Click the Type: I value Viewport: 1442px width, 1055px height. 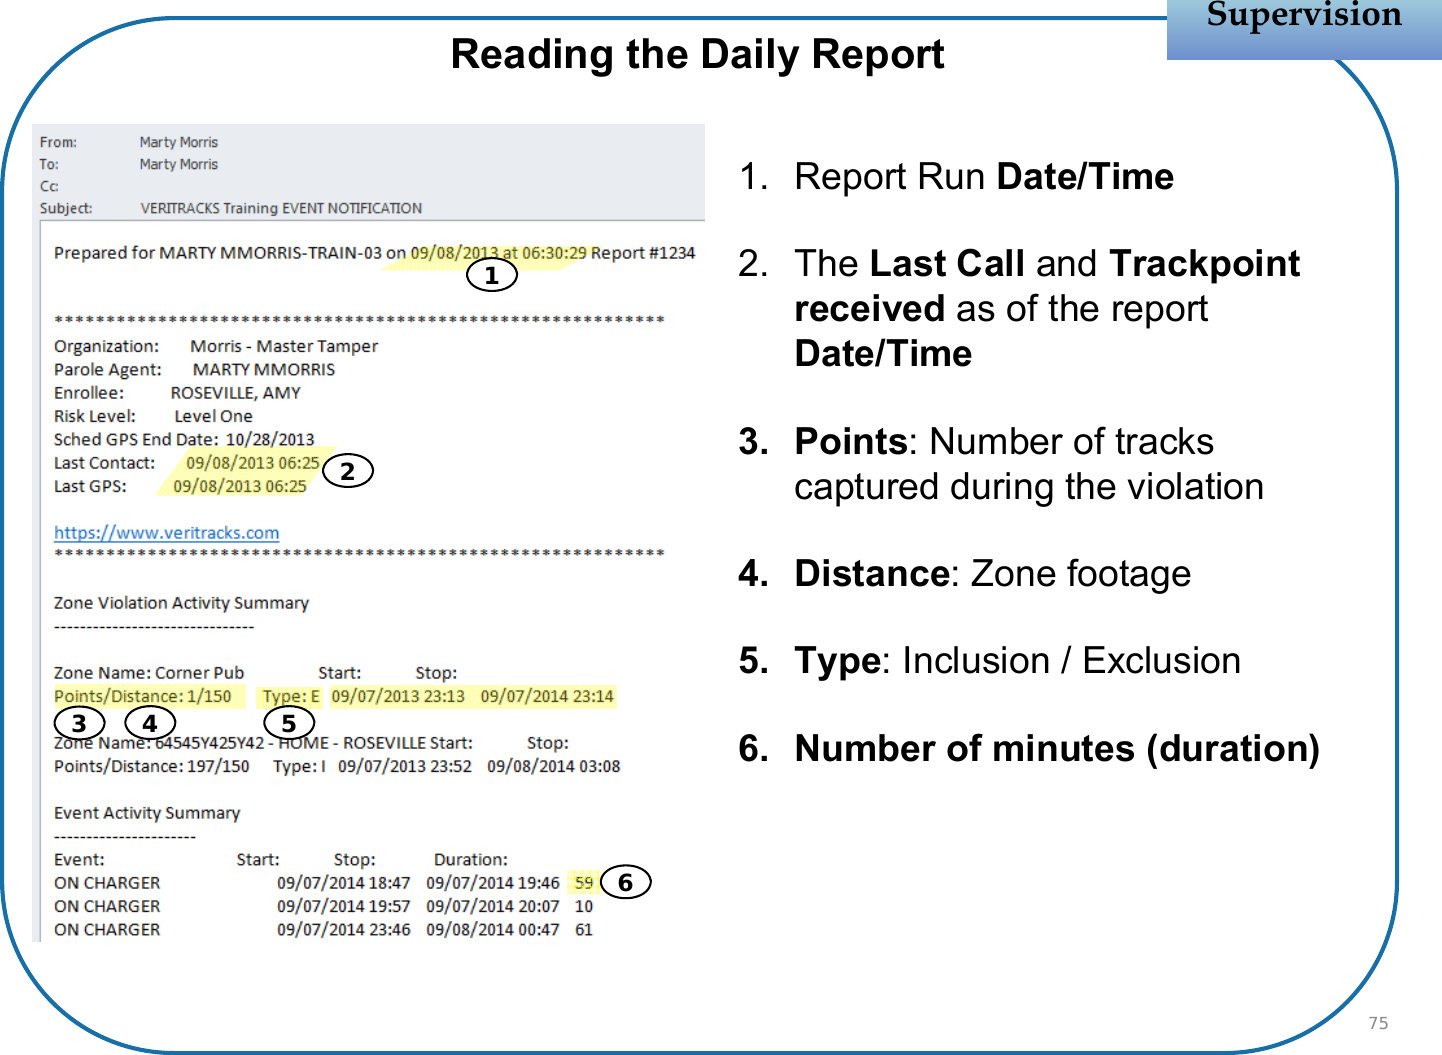click(x=300, y=766)
